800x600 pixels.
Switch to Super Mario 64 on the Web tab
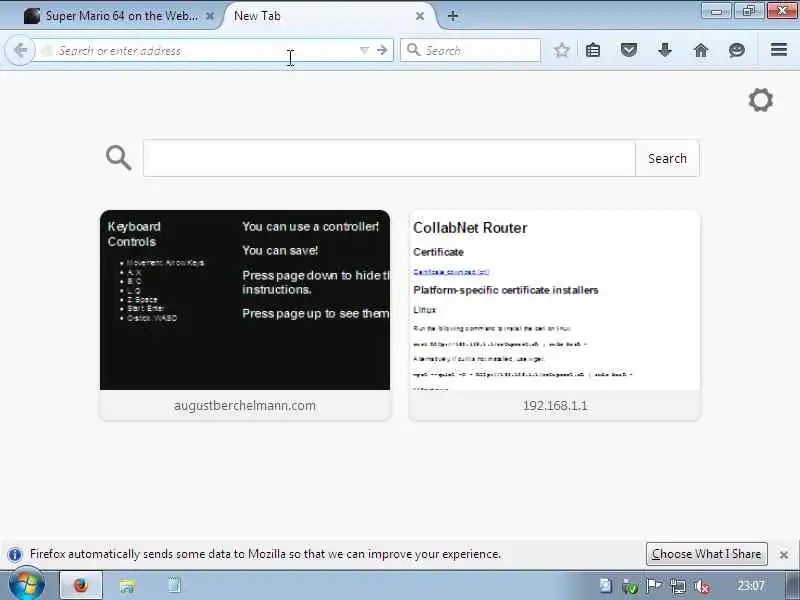[120, 16]
